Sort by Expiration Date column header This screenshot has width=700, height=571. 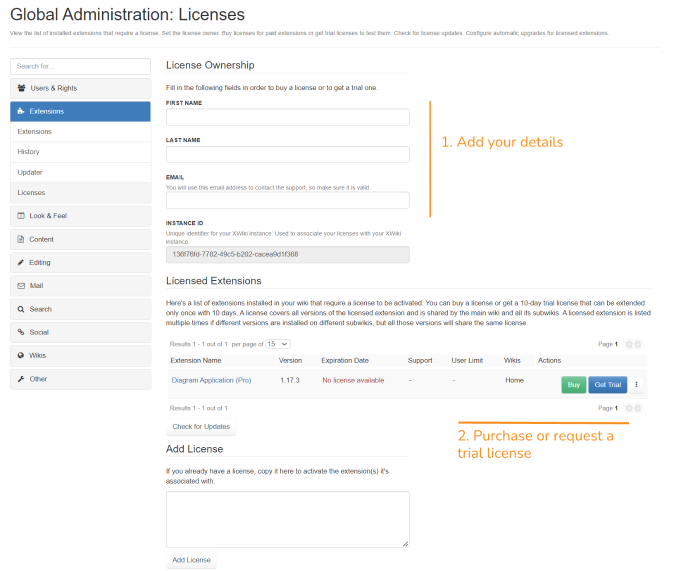coord(345,360)
